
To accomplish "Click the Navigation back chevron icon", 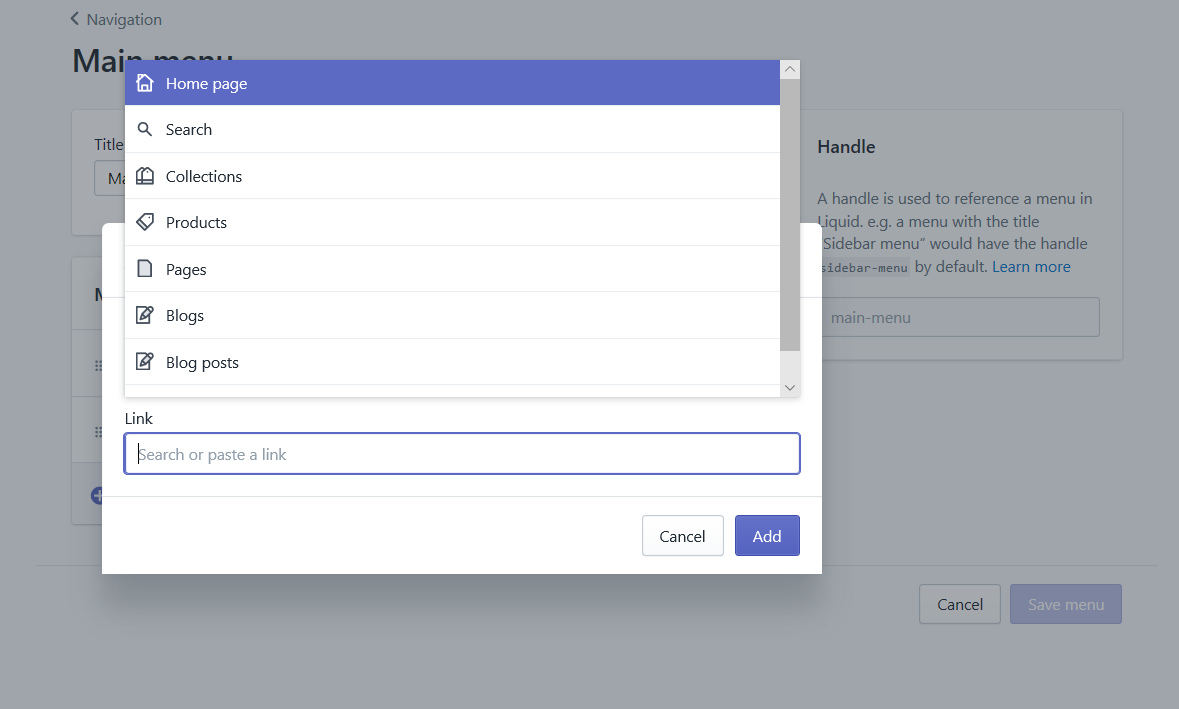I will 74,19.
